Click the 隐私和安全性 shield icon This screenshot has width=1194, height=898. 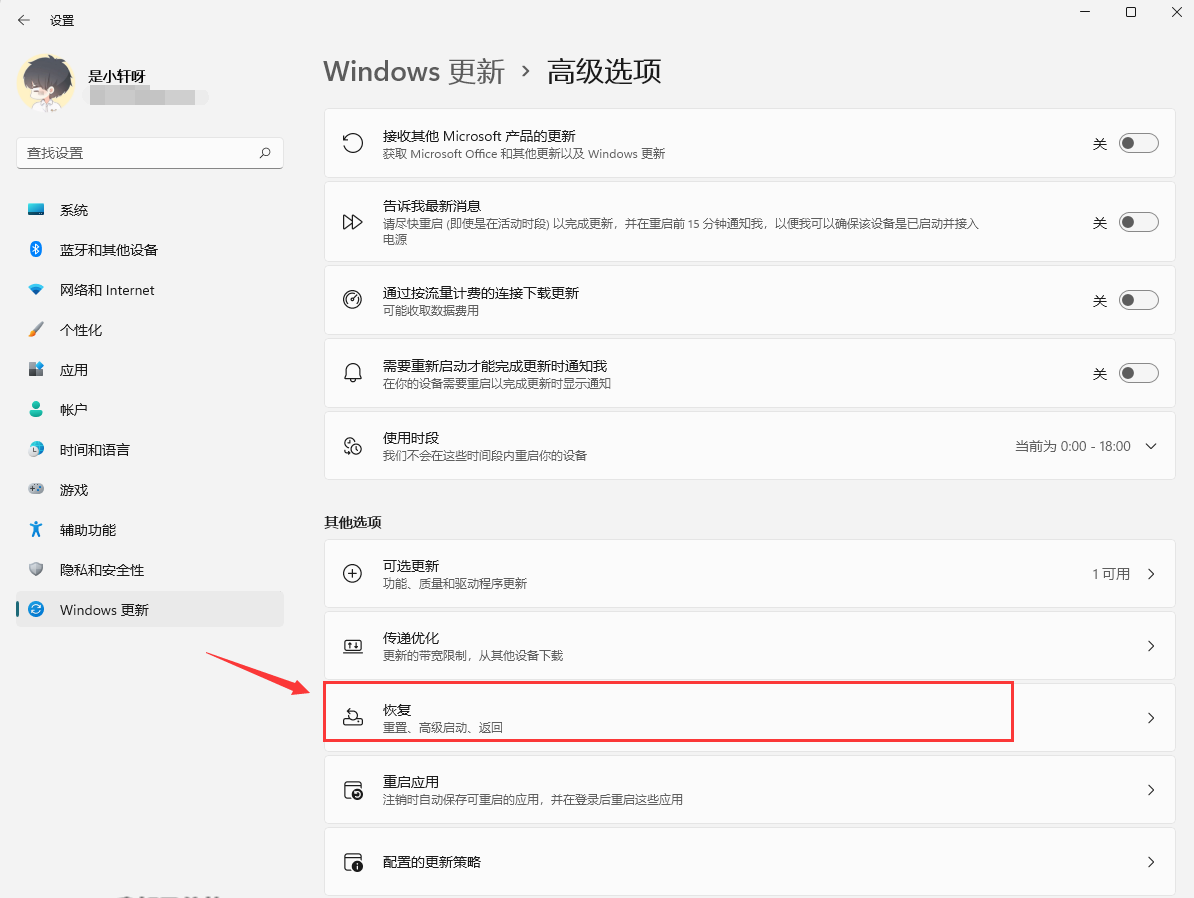tap(36, 570)
